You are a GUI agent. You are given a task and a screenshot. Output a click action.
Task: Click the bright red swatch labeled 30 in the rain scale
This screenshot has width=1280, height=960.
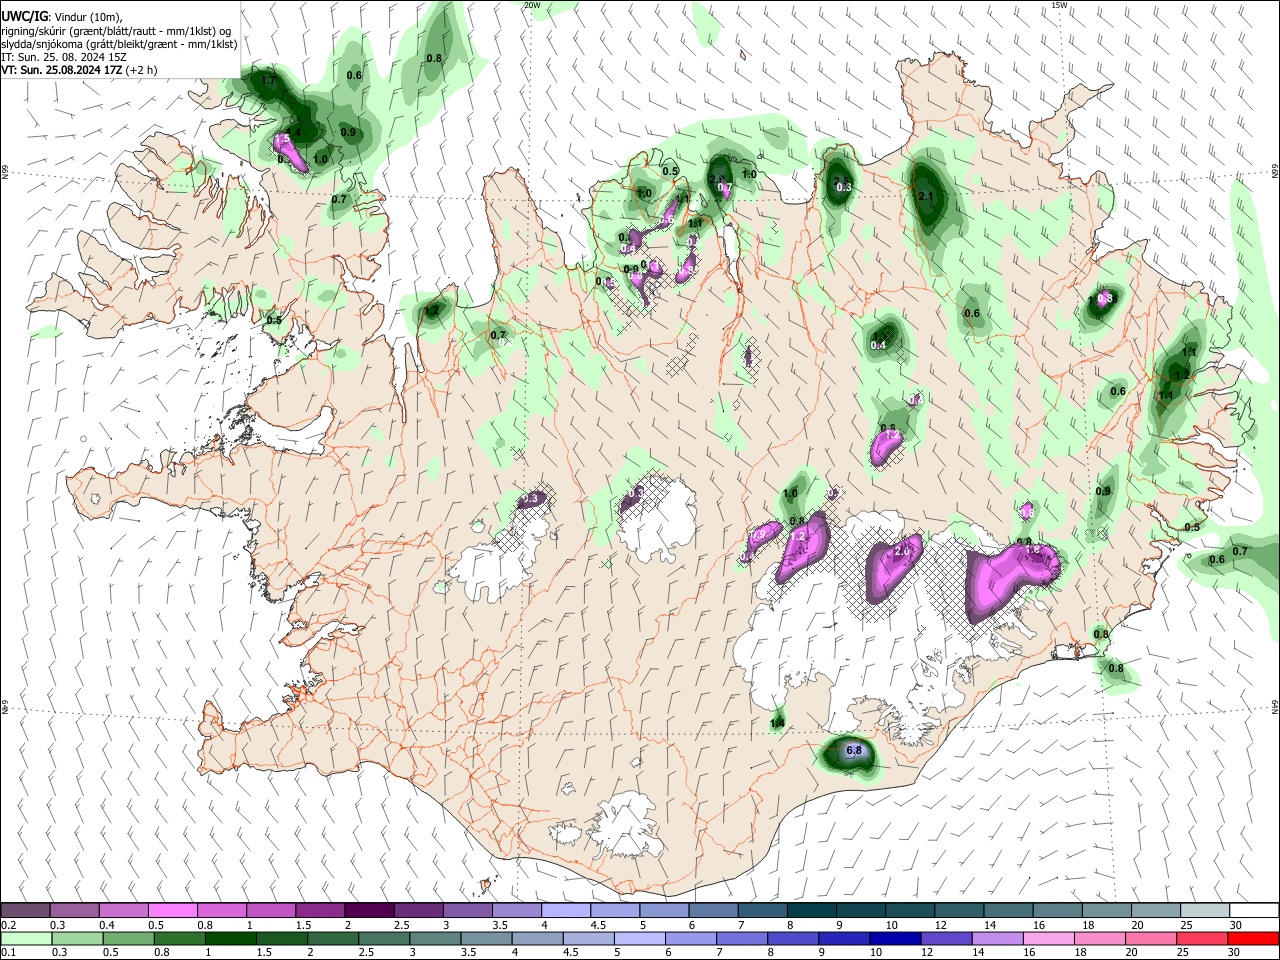(x=1253, y=938)
